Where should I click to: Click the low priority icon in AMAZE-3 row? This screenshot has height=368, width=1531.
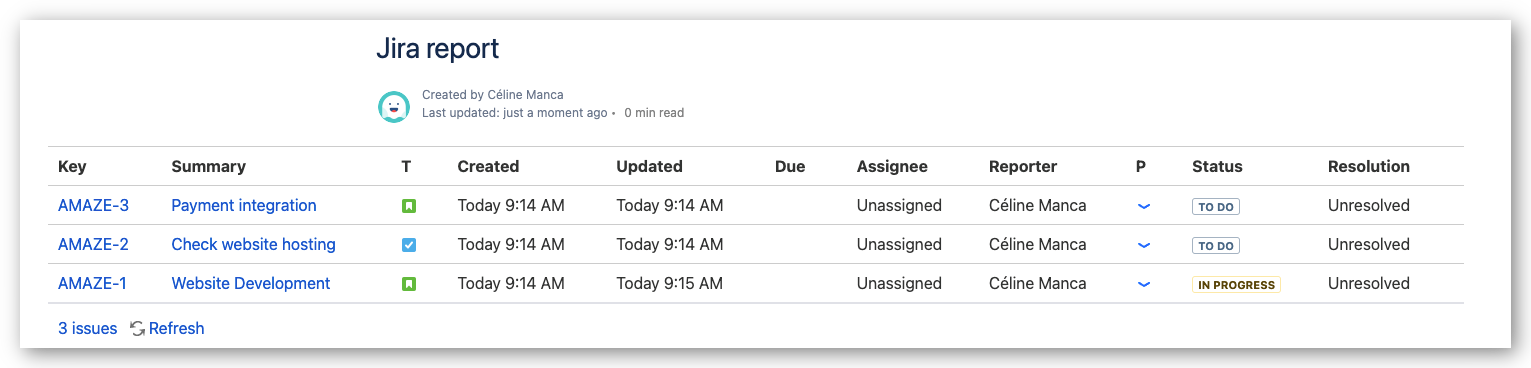pyautogui.click(x=1144, y=206)
